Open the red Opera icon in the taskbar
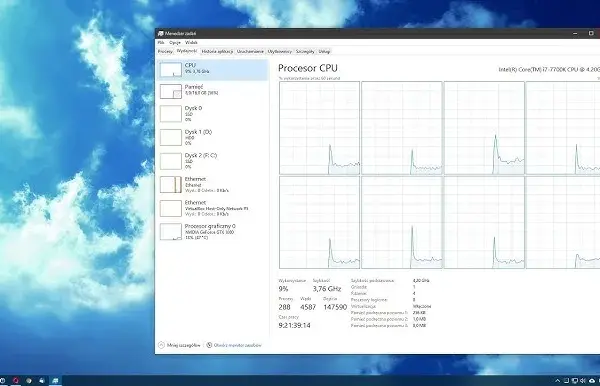Screen dimensions: 600x386 pyautogui.click(x=16, y=381)
